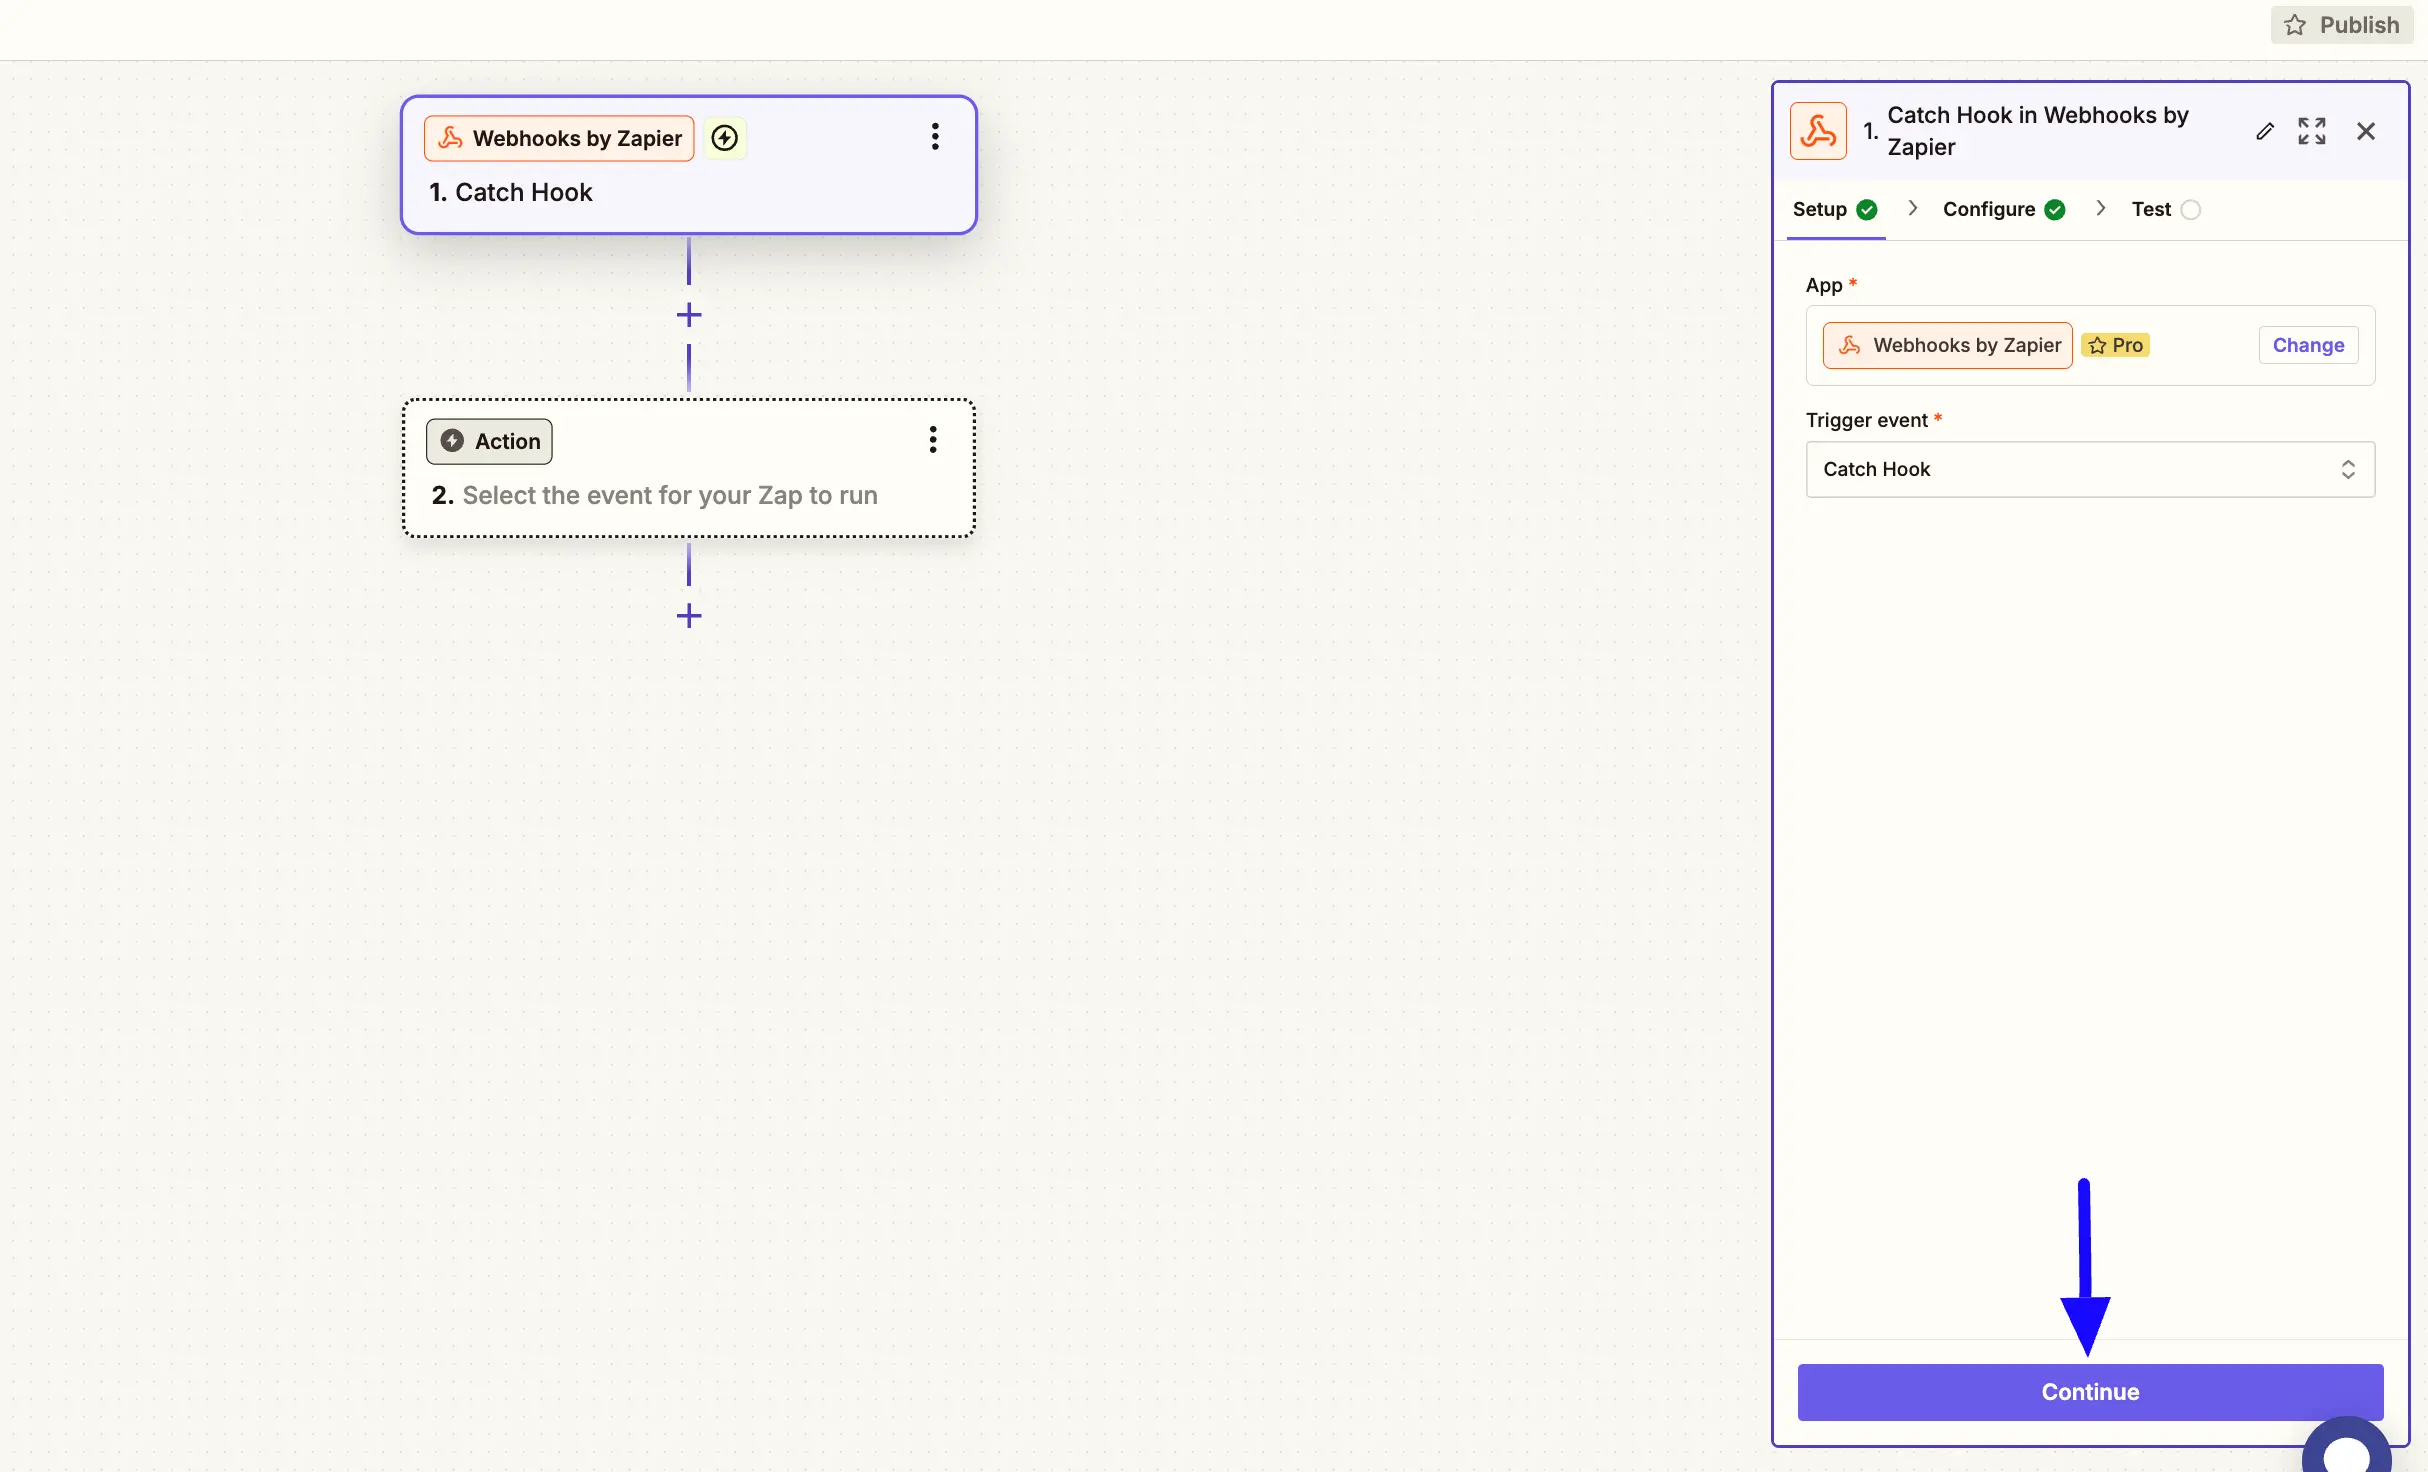This screenshot has width=2428, height=1472.
Task: Click the Webhooks logo in panel header
Action: point(1818,131)
